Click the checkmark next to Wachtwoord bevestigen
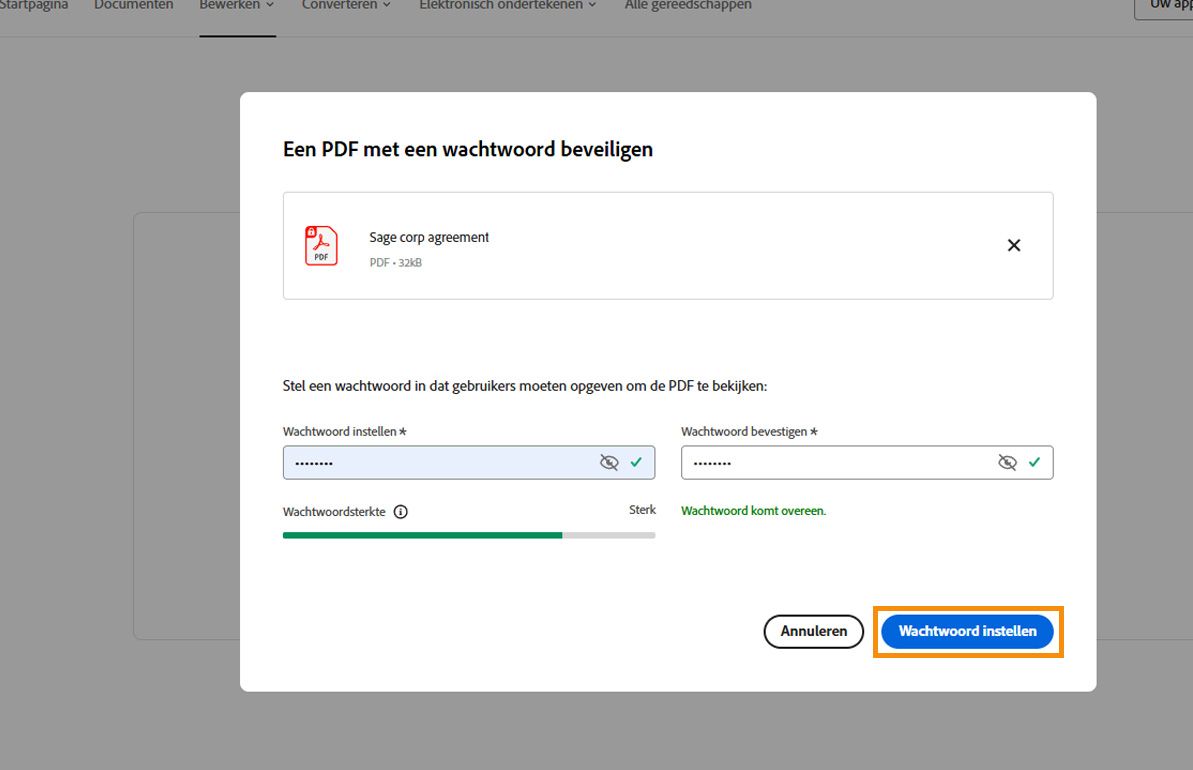1193x770 pixels. pos(1035,462)
